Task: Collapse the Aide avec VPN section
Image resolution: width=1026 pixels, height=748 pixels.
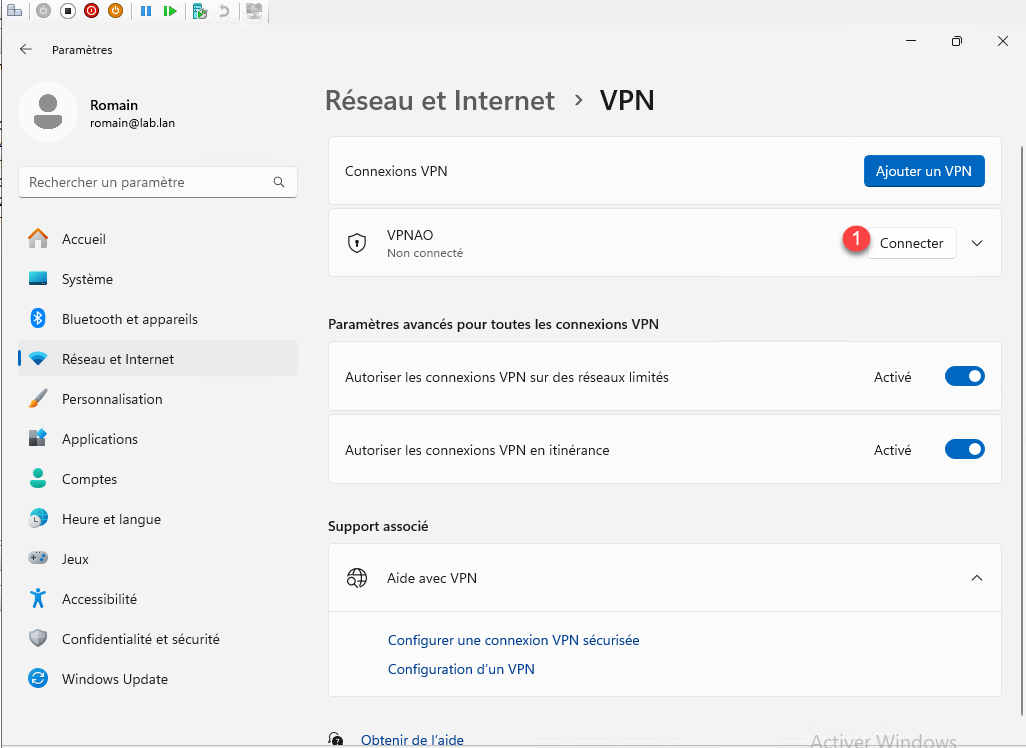Action: coord(977,578)
